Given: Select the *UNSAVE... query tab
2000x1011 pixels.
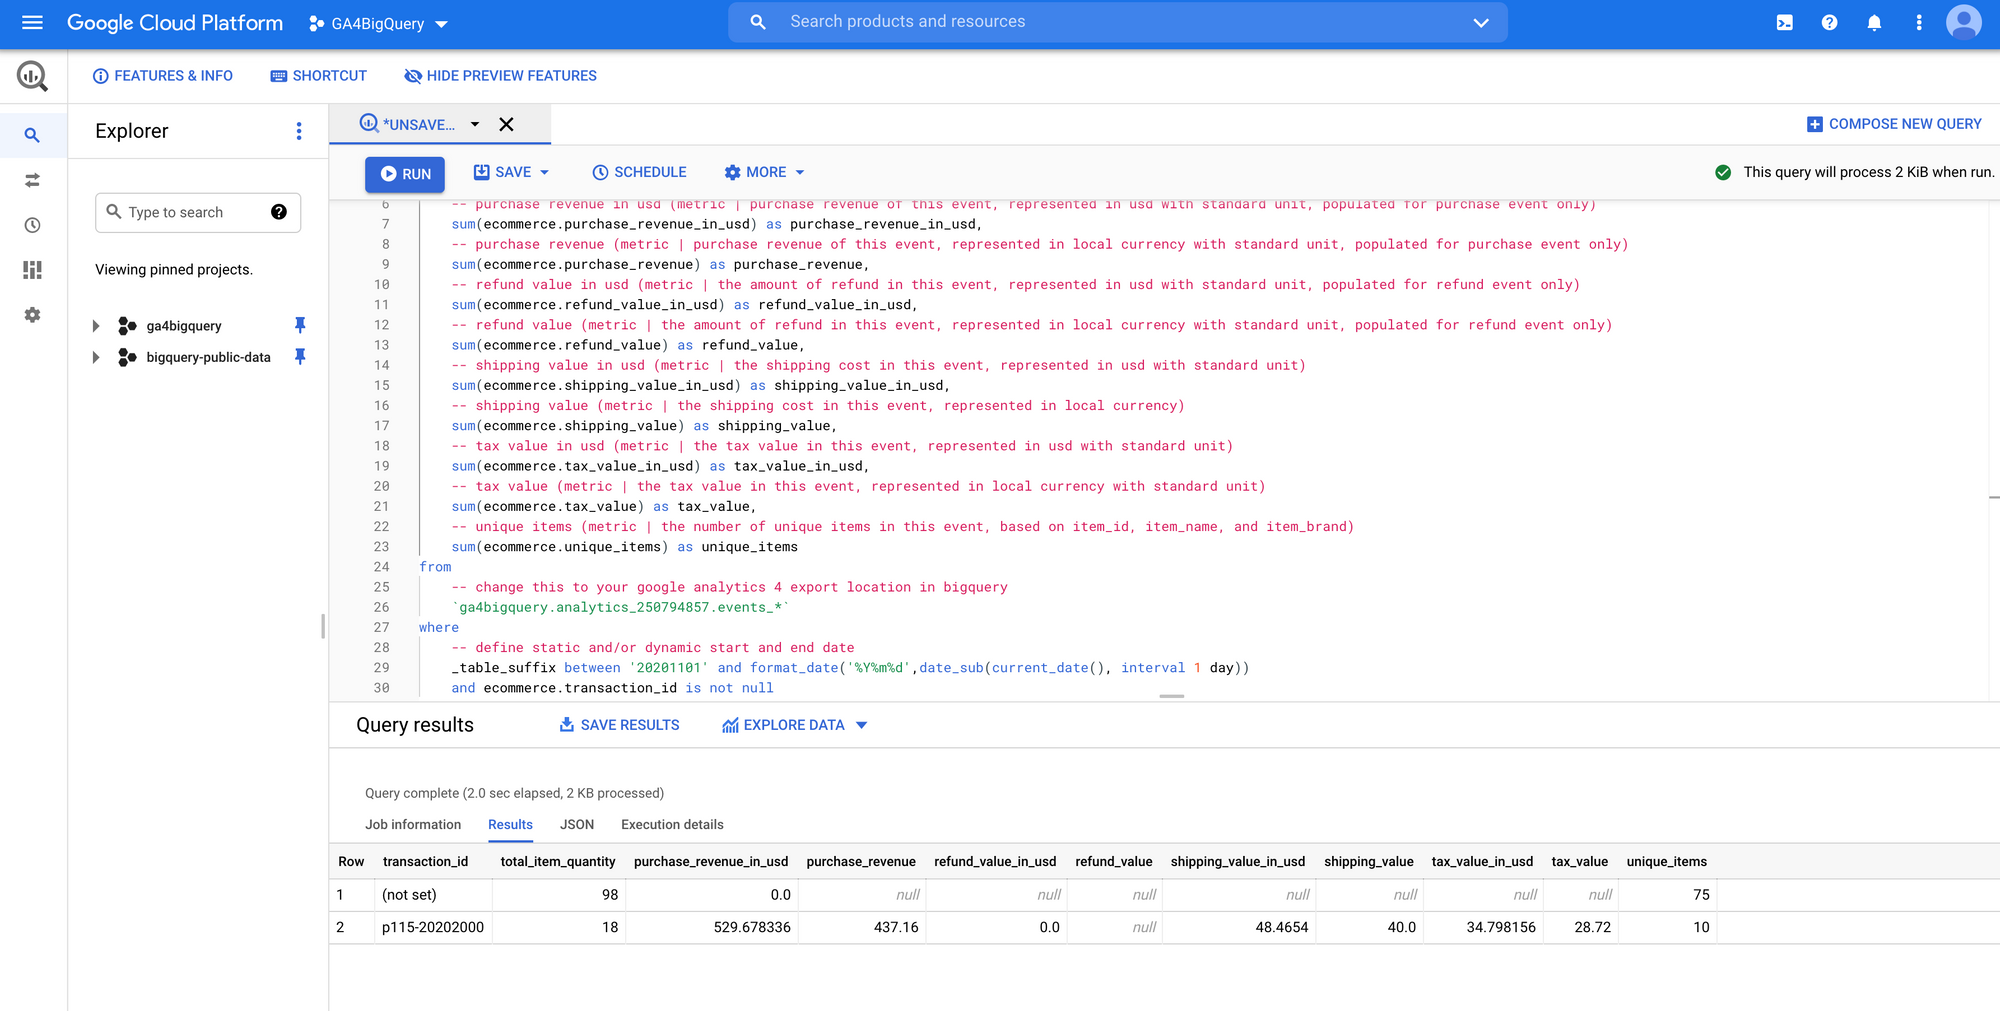Looking at the screenshot, I should [x=408, y=124].
